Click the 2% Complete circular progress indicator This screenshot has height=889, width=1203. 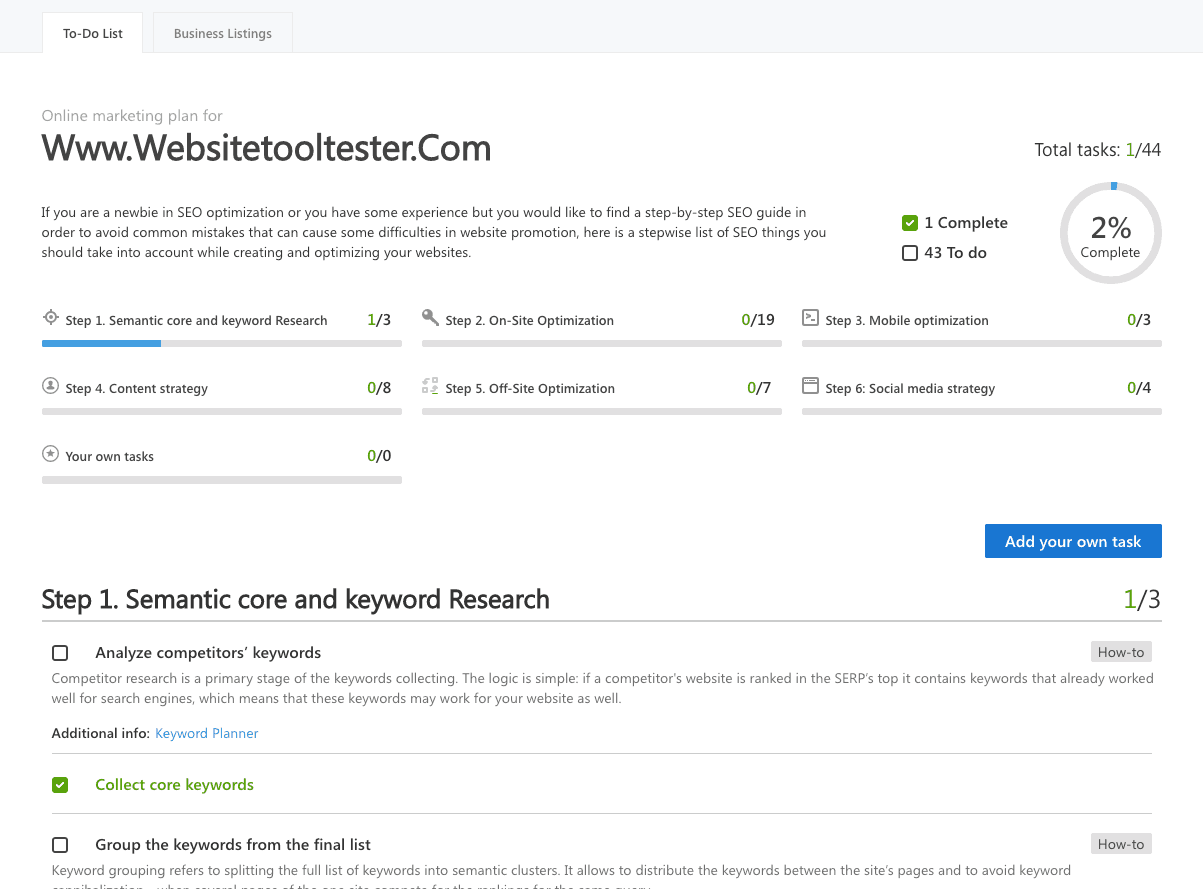(x=1110, y=233)
